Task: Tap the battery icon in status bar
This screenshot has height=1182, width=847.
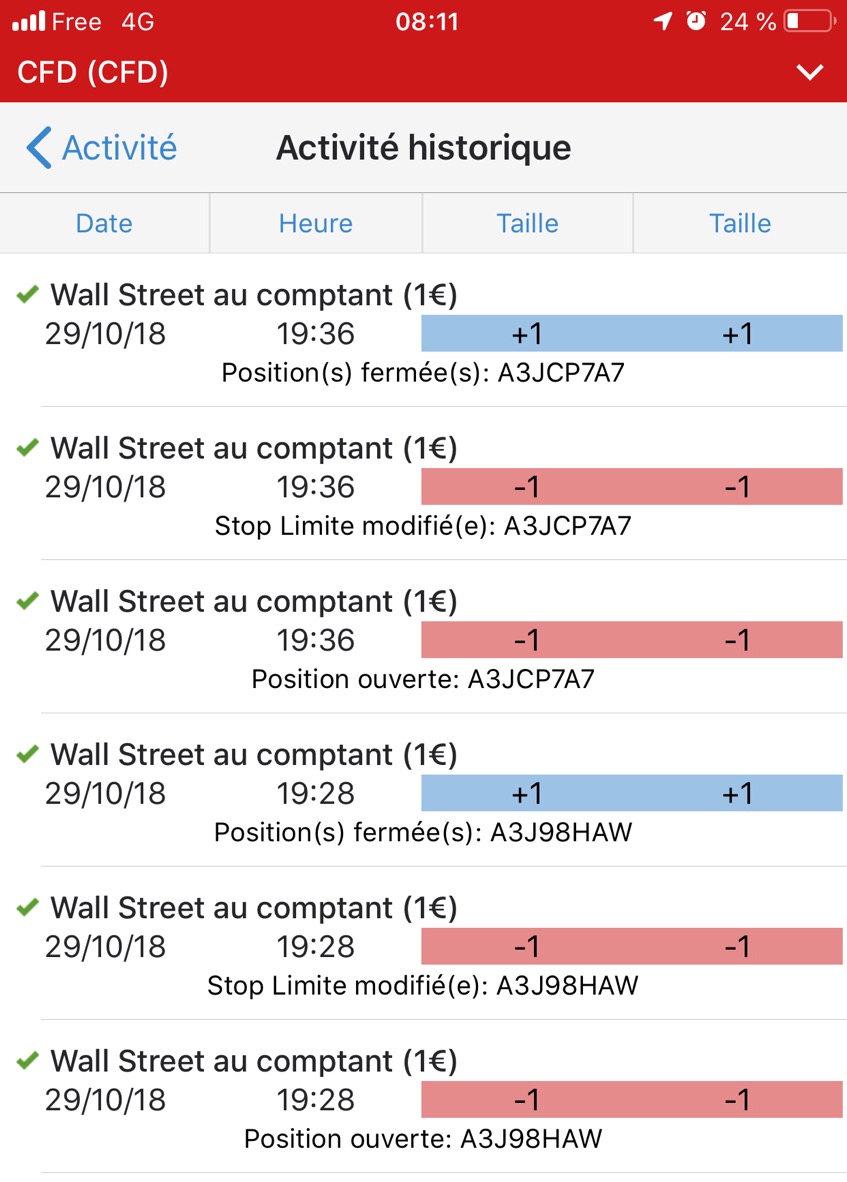Action: (809, 21)
